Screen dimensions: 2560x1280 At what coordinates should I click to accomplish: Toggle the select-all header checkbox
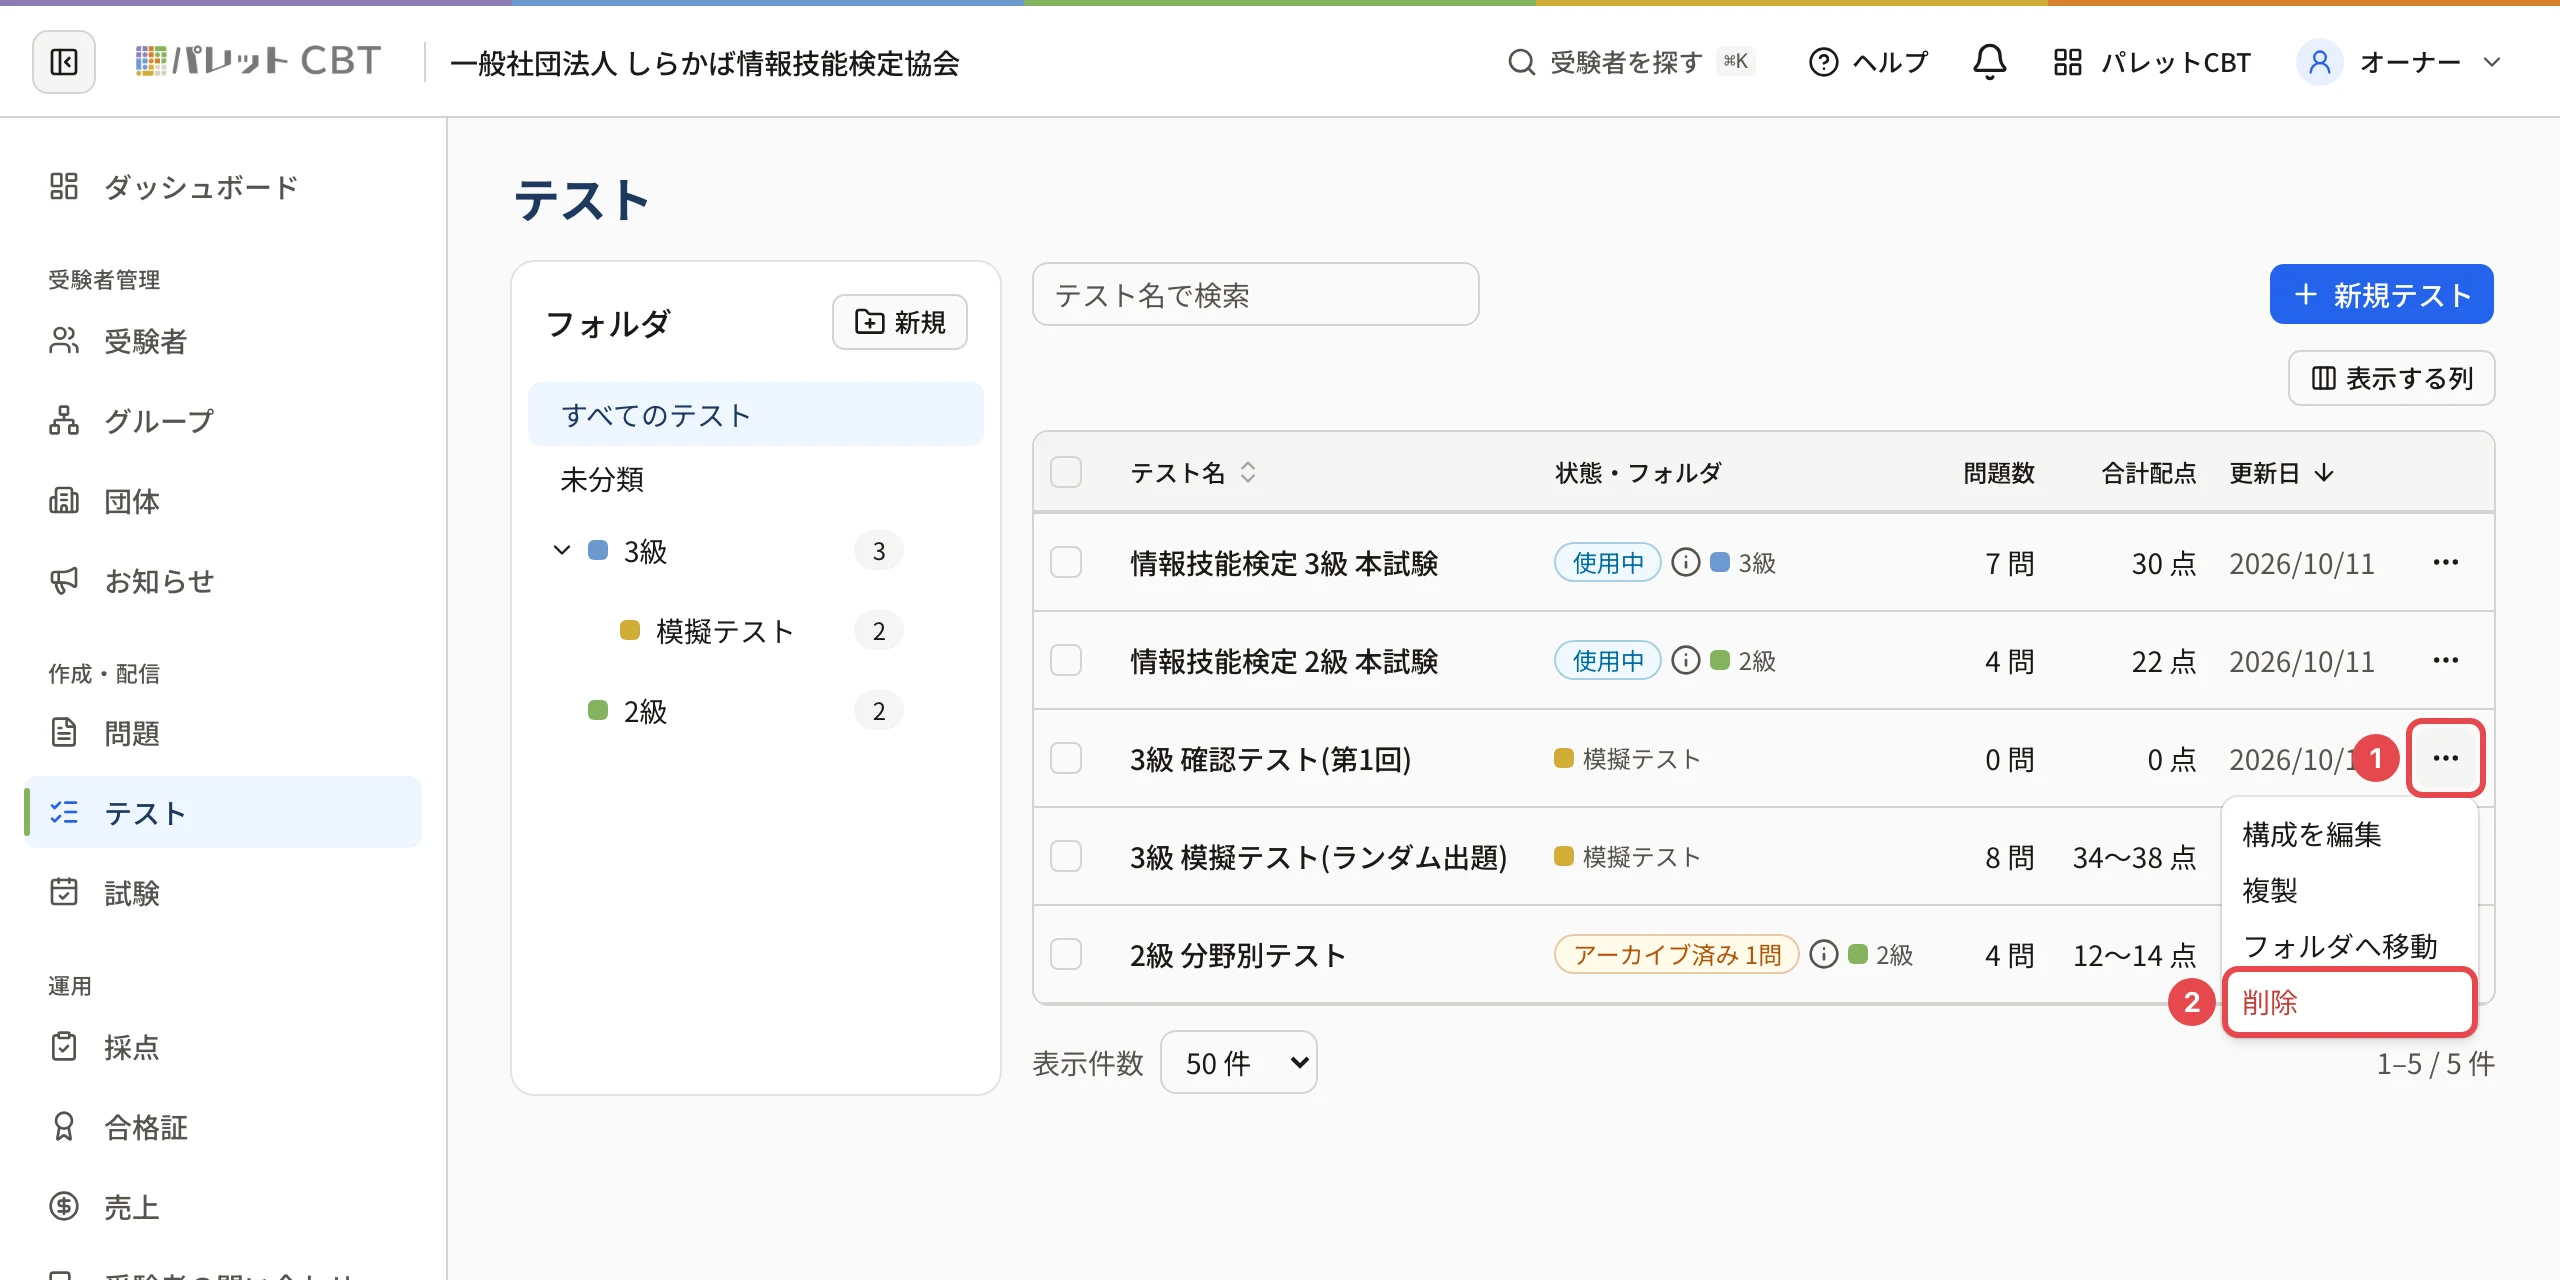click(x=1066, y=472)
